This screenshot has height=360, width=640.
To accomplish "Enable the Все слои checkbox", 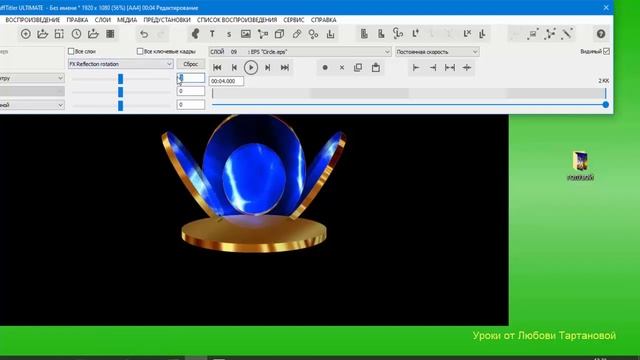I will click(71, 51).
